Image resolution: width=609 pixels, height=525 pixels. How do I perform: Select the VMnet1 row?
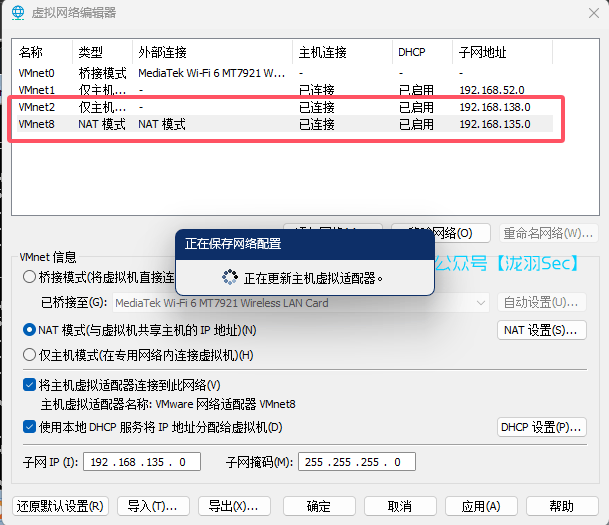[x=285, y=90]
